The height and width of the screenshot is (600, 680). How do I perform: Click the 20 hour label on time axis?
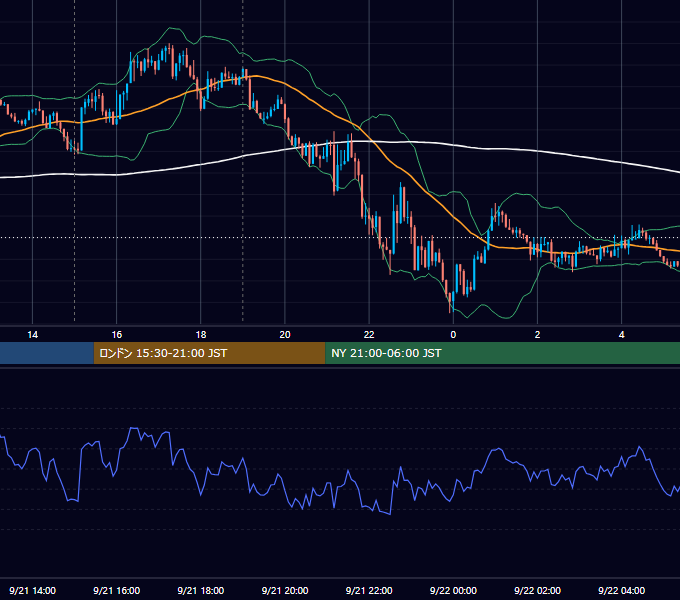(285, 335)
